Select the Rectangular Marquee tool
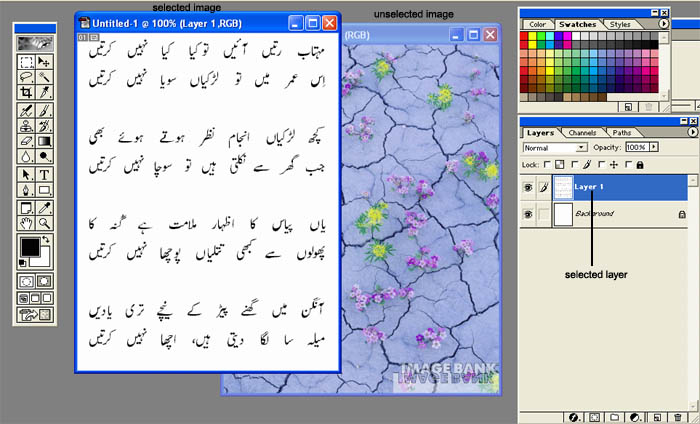This screenshot has width=700, height=424. pyautogui.click(x=27, y=62)
